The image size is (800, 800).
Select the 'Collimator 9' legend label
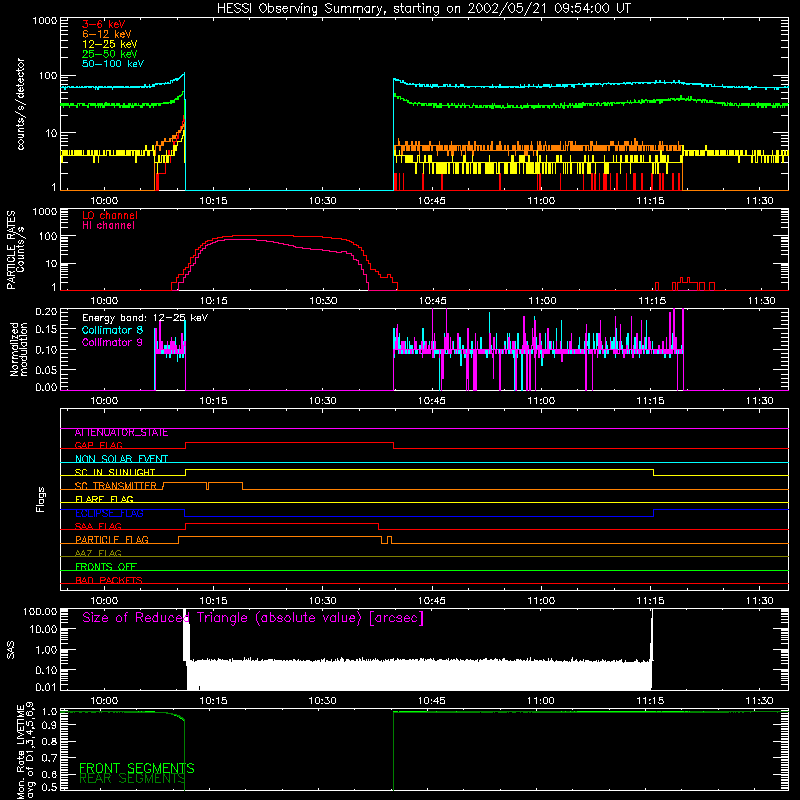[x=112, y=342]
